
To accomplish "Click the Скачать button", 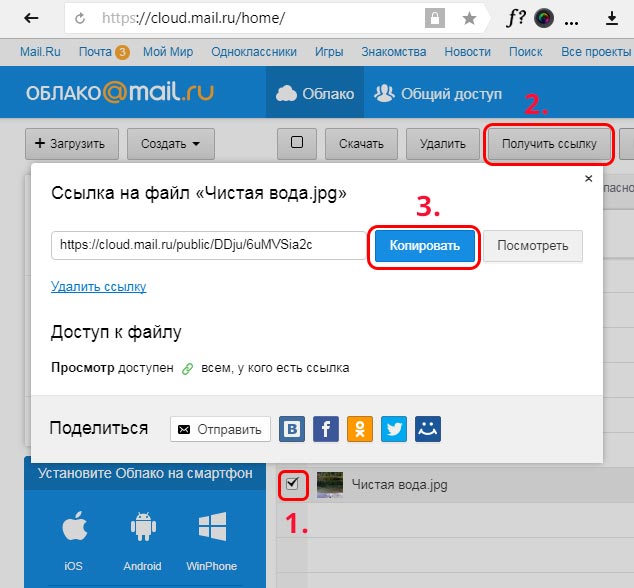I will [361, 144].
